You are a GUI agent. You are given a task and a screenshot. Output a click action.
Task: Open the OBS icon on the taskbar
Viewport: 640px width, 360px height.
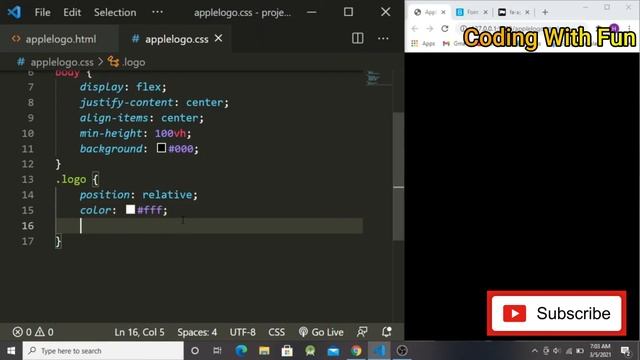[x=402, y=351]
